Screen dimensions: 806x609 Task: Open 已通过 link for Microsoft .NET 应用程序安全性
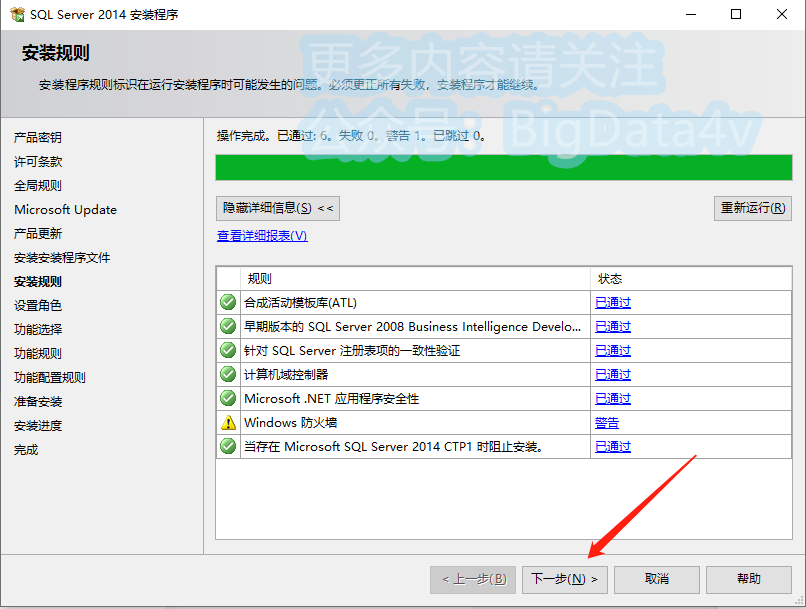pos(613,398)
